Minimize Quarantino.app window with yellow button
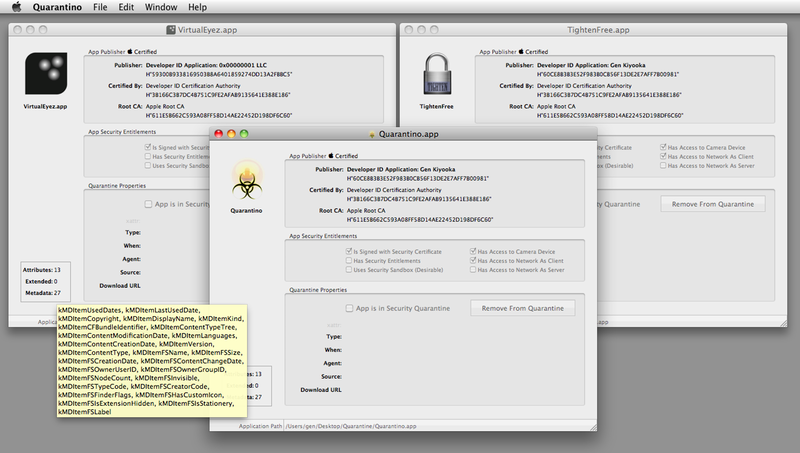800x453 pixels. pyautogui.click(x=231, y=134)
